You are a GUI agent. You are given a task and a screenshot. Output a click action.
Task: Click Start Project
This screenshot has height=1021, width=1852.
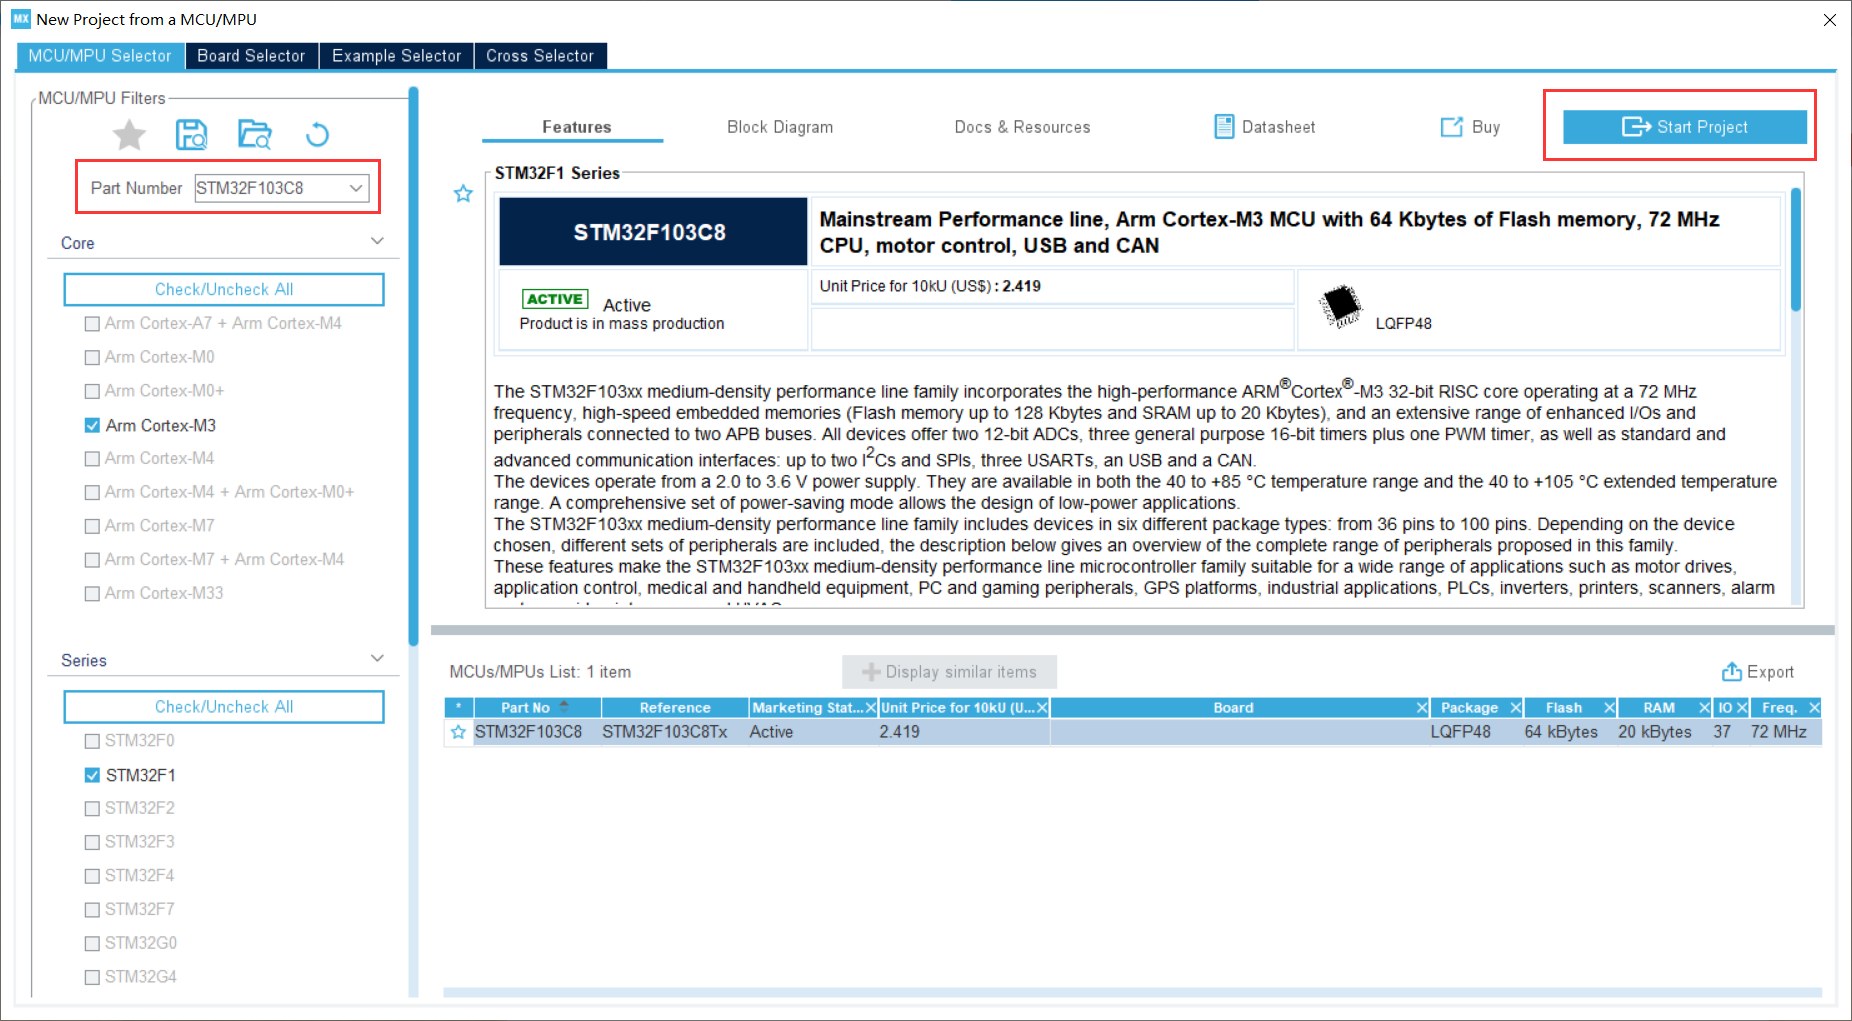click(x=1685, y=127)
